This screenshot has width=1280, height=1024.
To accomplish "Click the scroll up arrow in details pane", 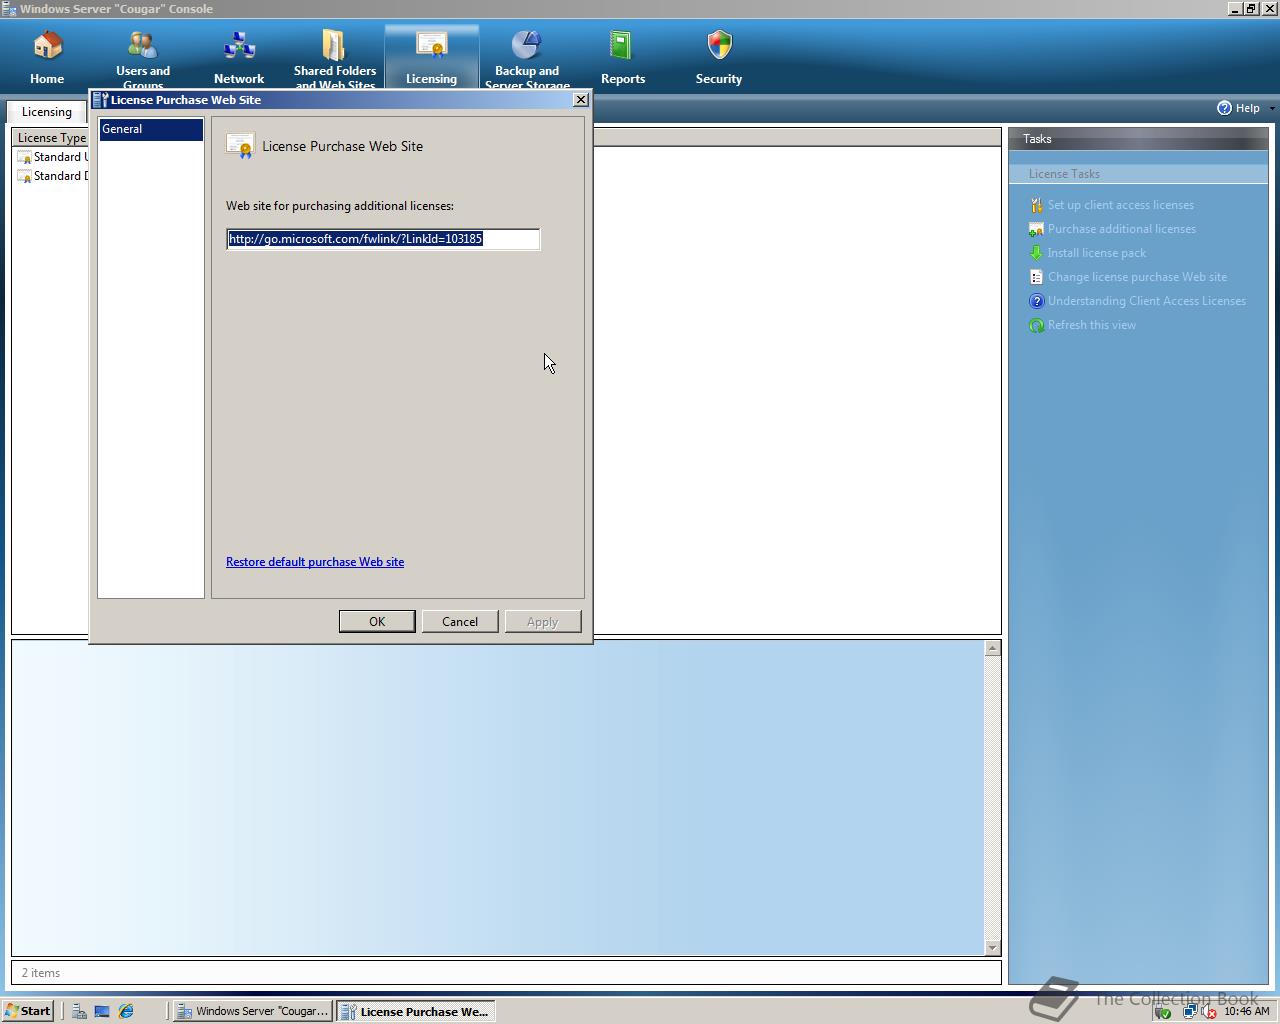I will pyautogui.click(x=992, y=649).
